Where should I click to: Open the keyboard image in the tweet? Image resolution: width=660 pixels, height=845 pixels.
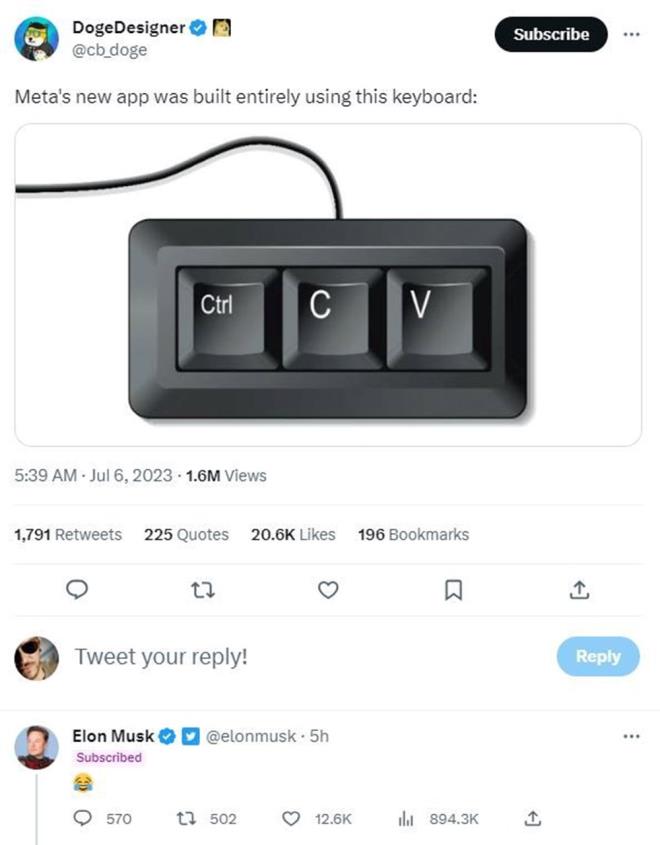pyautogui.click(x=328, y=285)
